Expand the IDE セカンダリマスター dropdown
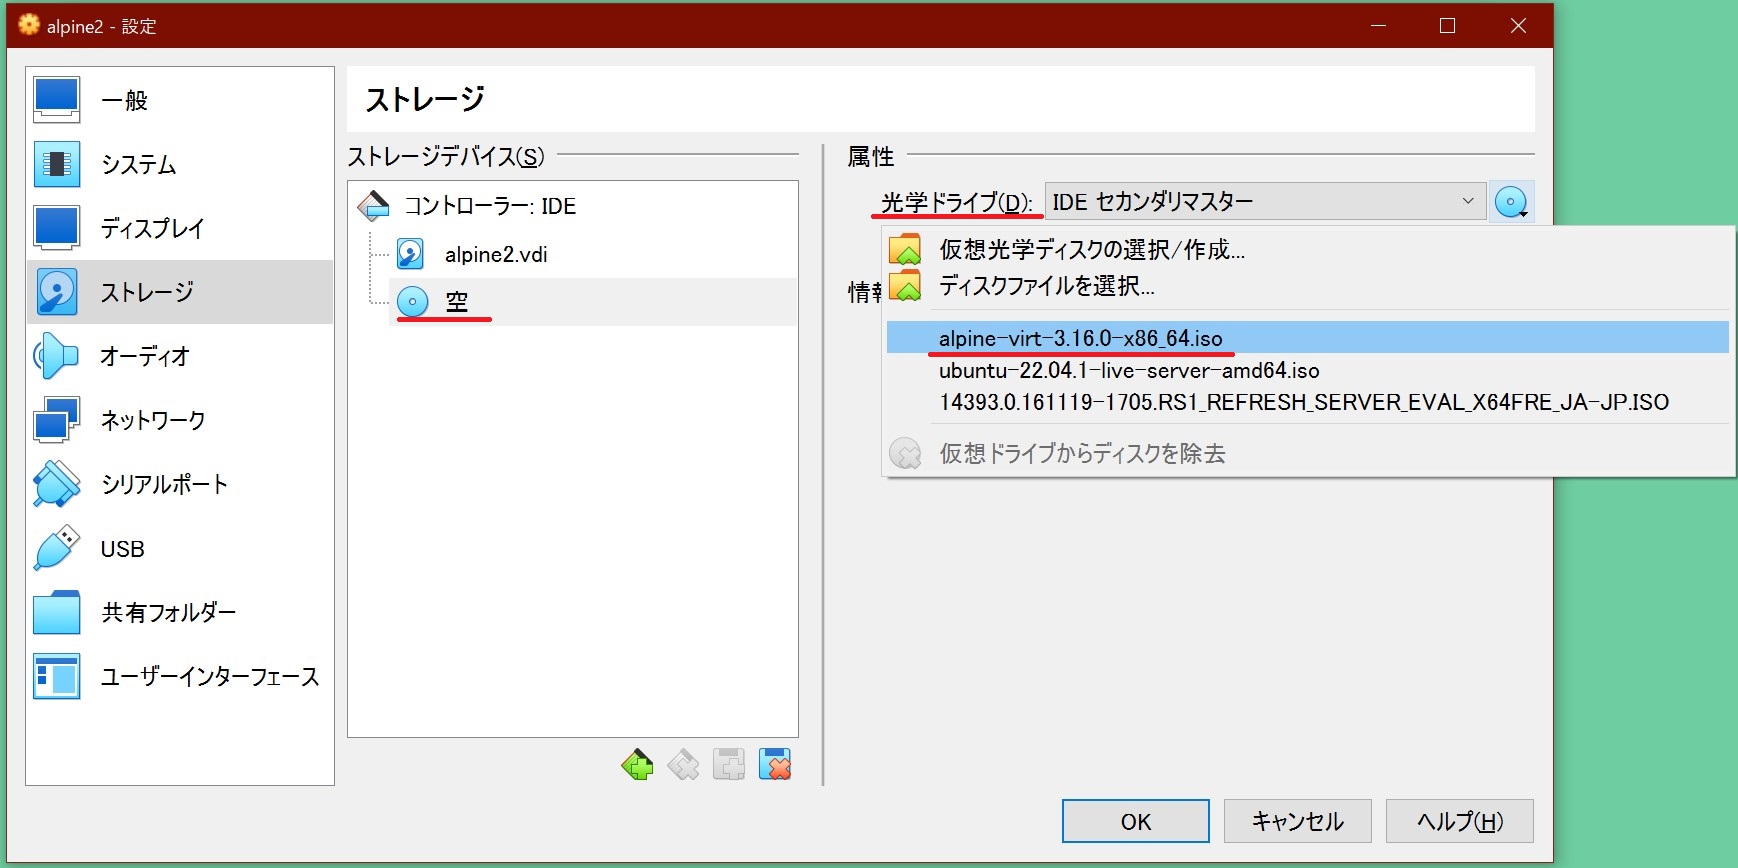The image size is (1738, 868). tap(1264, 202)
